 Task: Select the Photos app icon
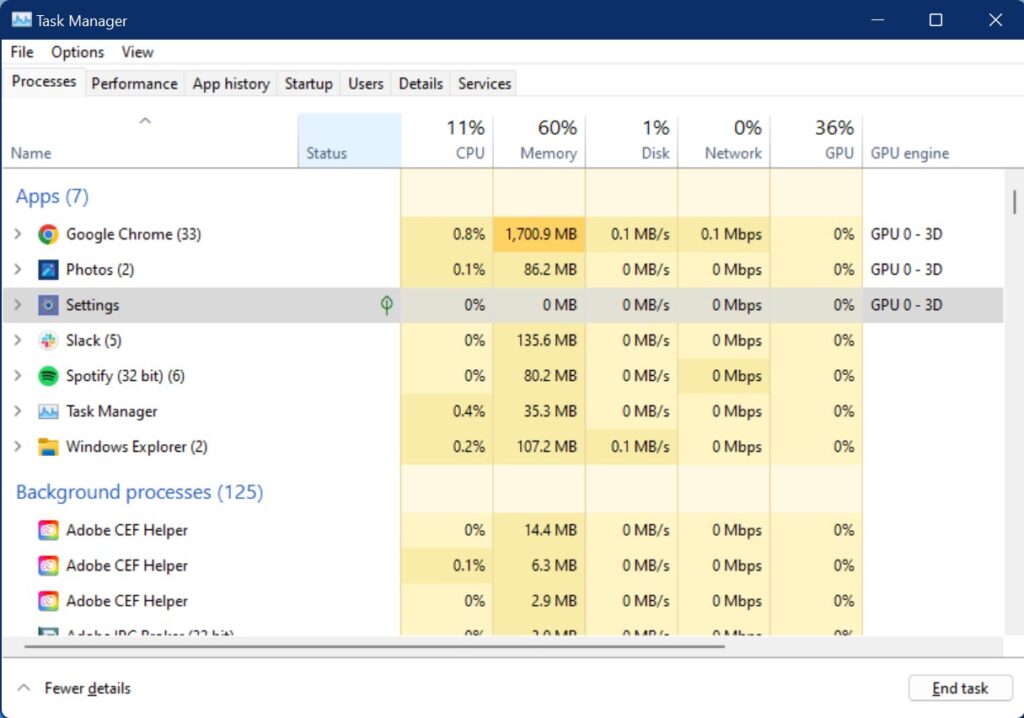[x=46, y=269]
